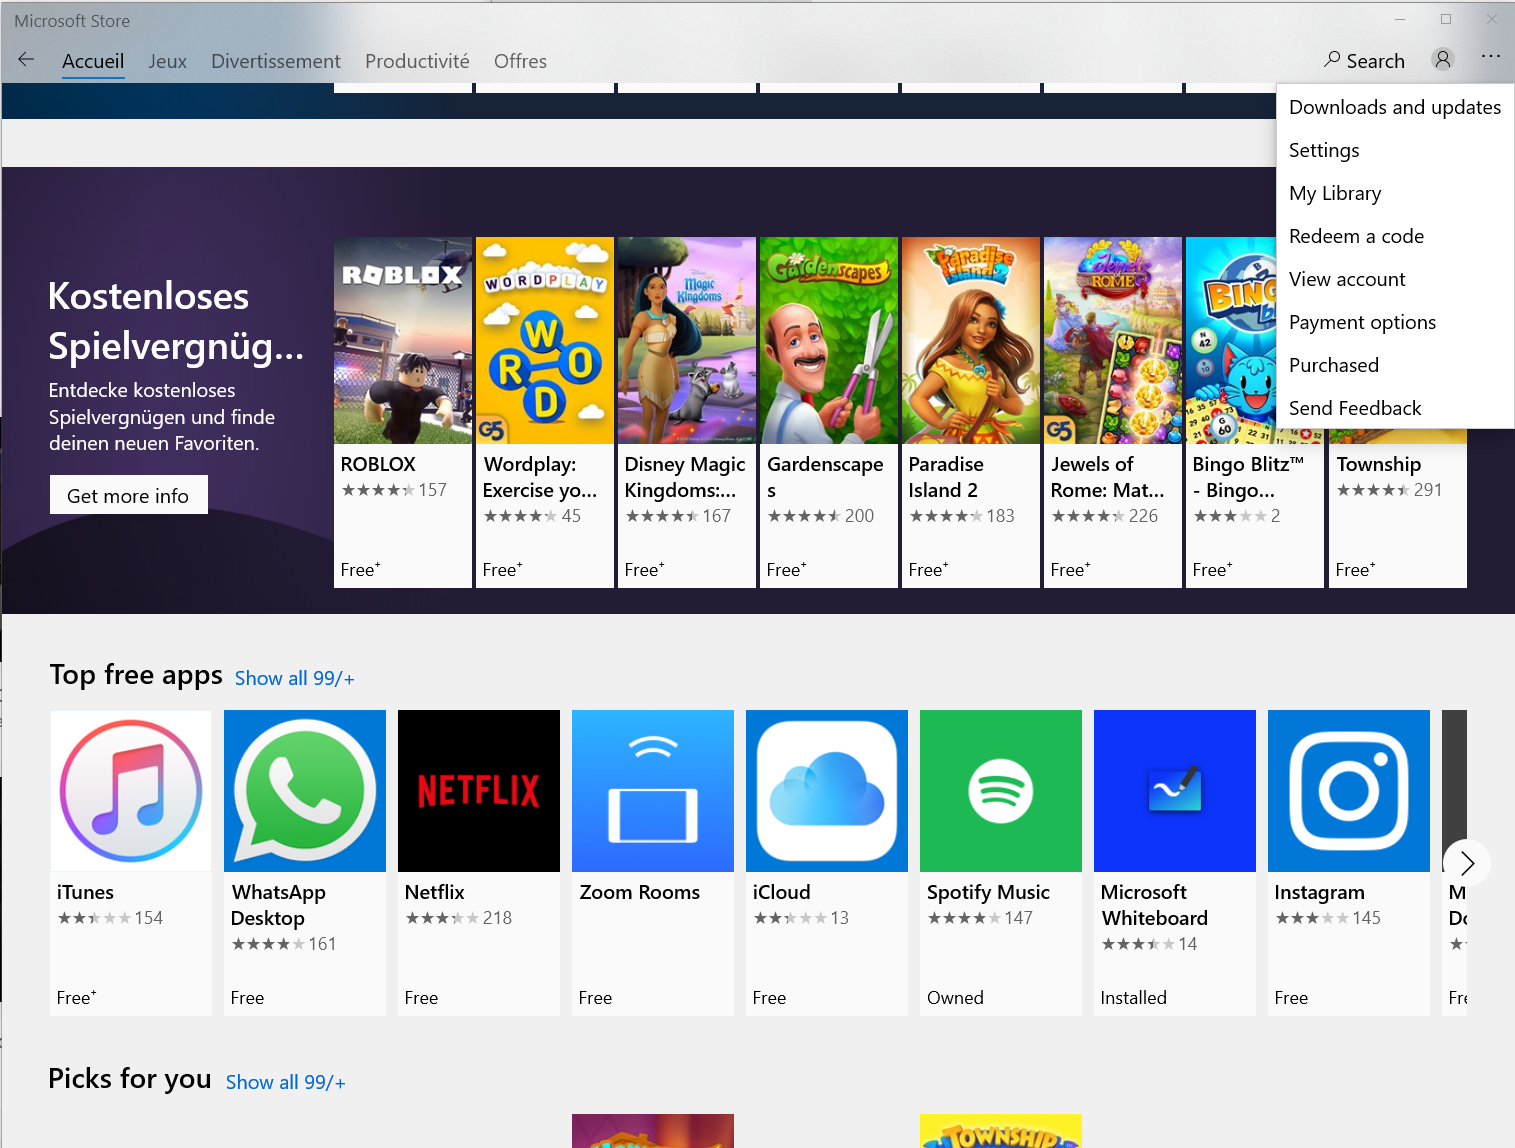Click the Instagram title text
1515x1148 pixels.
pos(1319,892)
